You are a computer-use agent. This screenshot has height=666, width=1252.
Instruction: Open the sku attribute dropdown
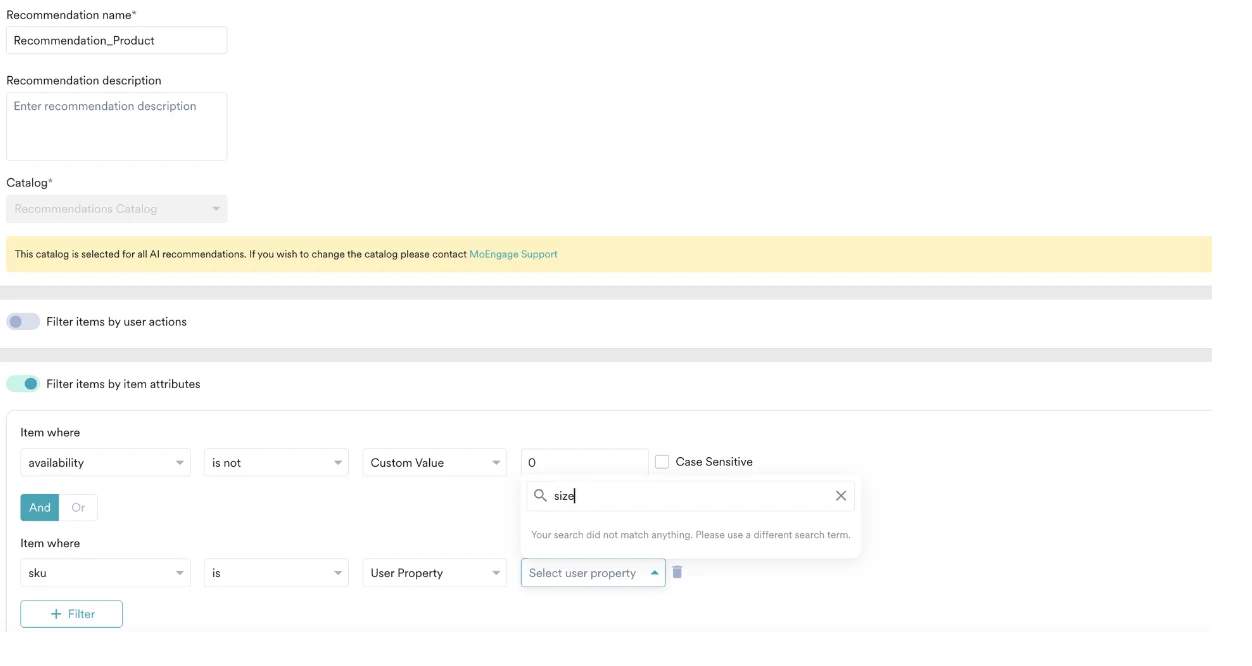(x=105, y=573)
